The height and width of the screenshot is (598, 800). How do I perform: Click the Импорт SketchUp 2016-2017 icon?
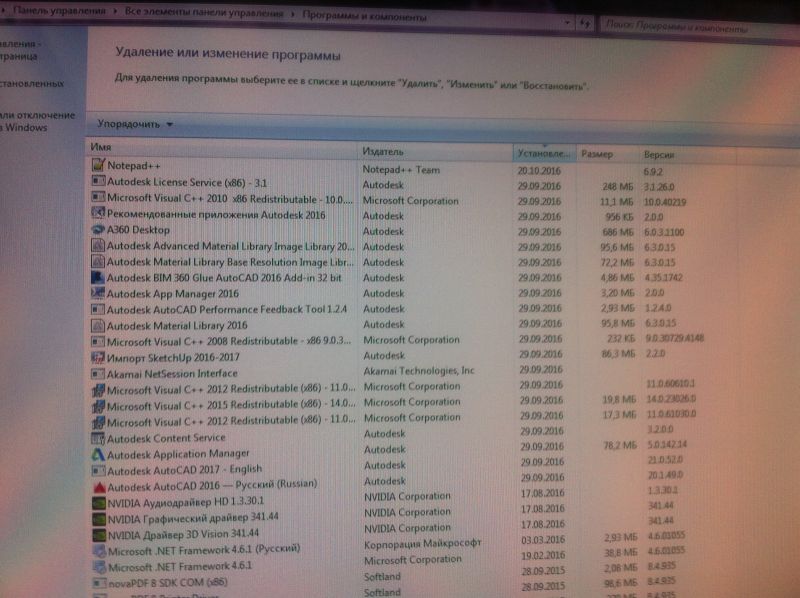click(98, 357)
